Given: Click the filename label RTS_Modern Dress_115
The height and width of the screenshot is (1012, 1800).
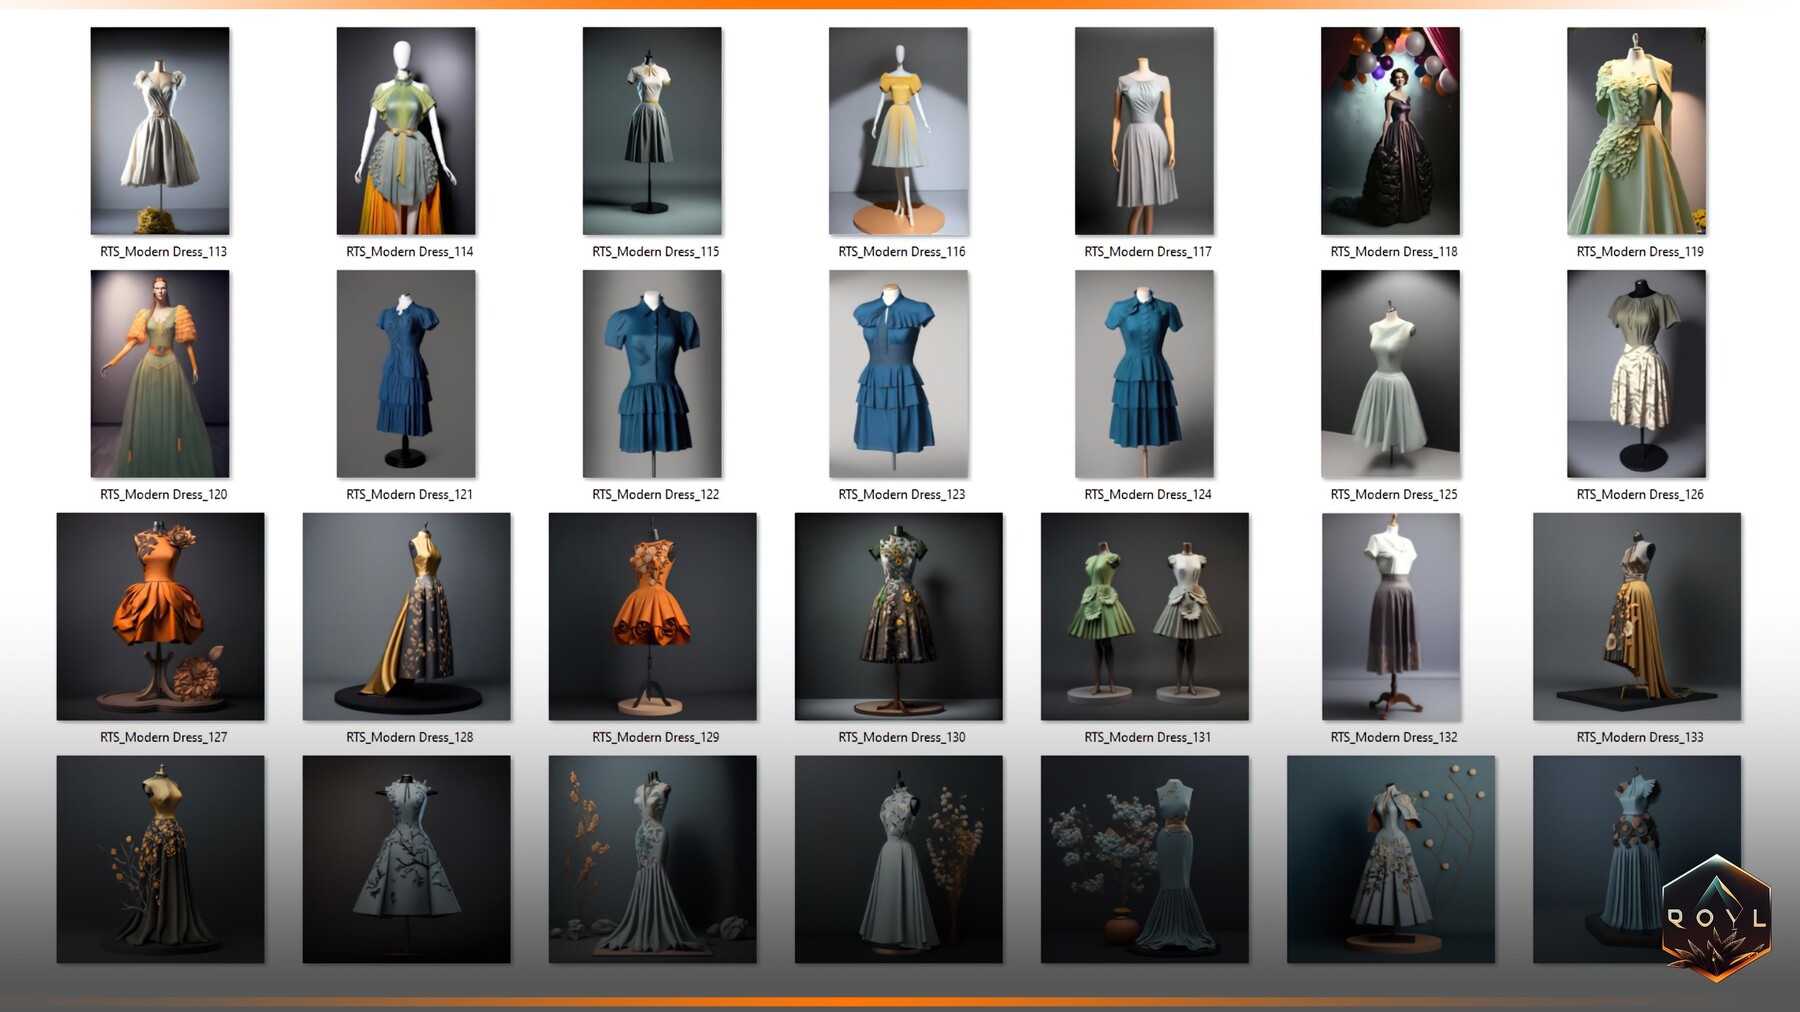Looking at the screenshot, I should click(x=655, y=252).
